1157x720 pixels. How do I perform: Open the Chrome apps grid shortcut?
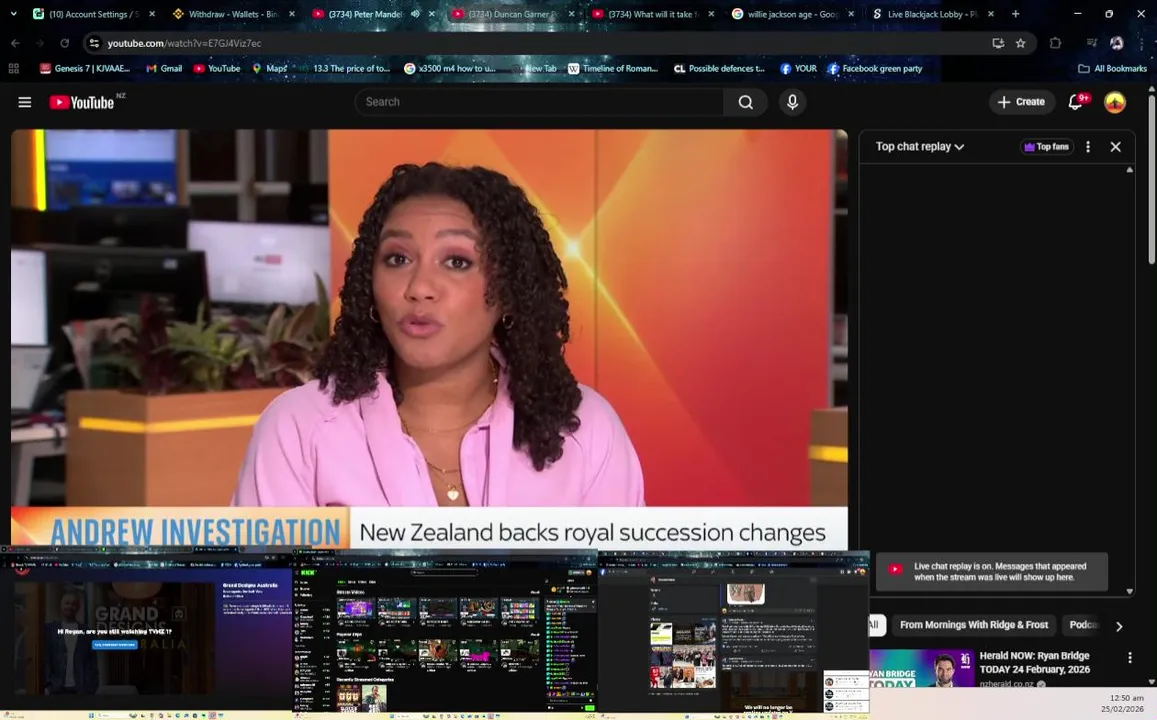click(13, 68)
